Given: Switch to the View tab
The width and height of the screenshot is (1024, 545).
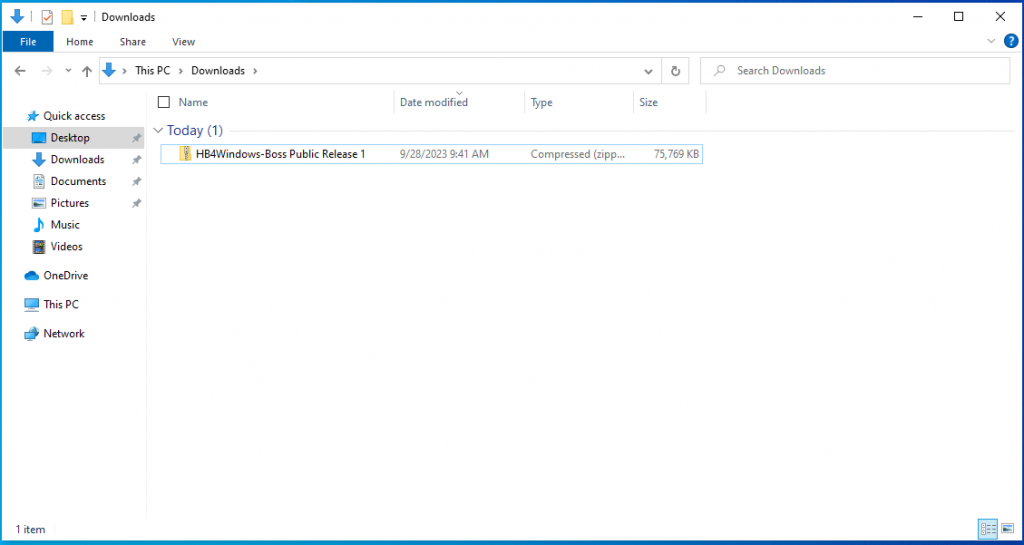Looking at the screenshot, I should click(183, 42).
